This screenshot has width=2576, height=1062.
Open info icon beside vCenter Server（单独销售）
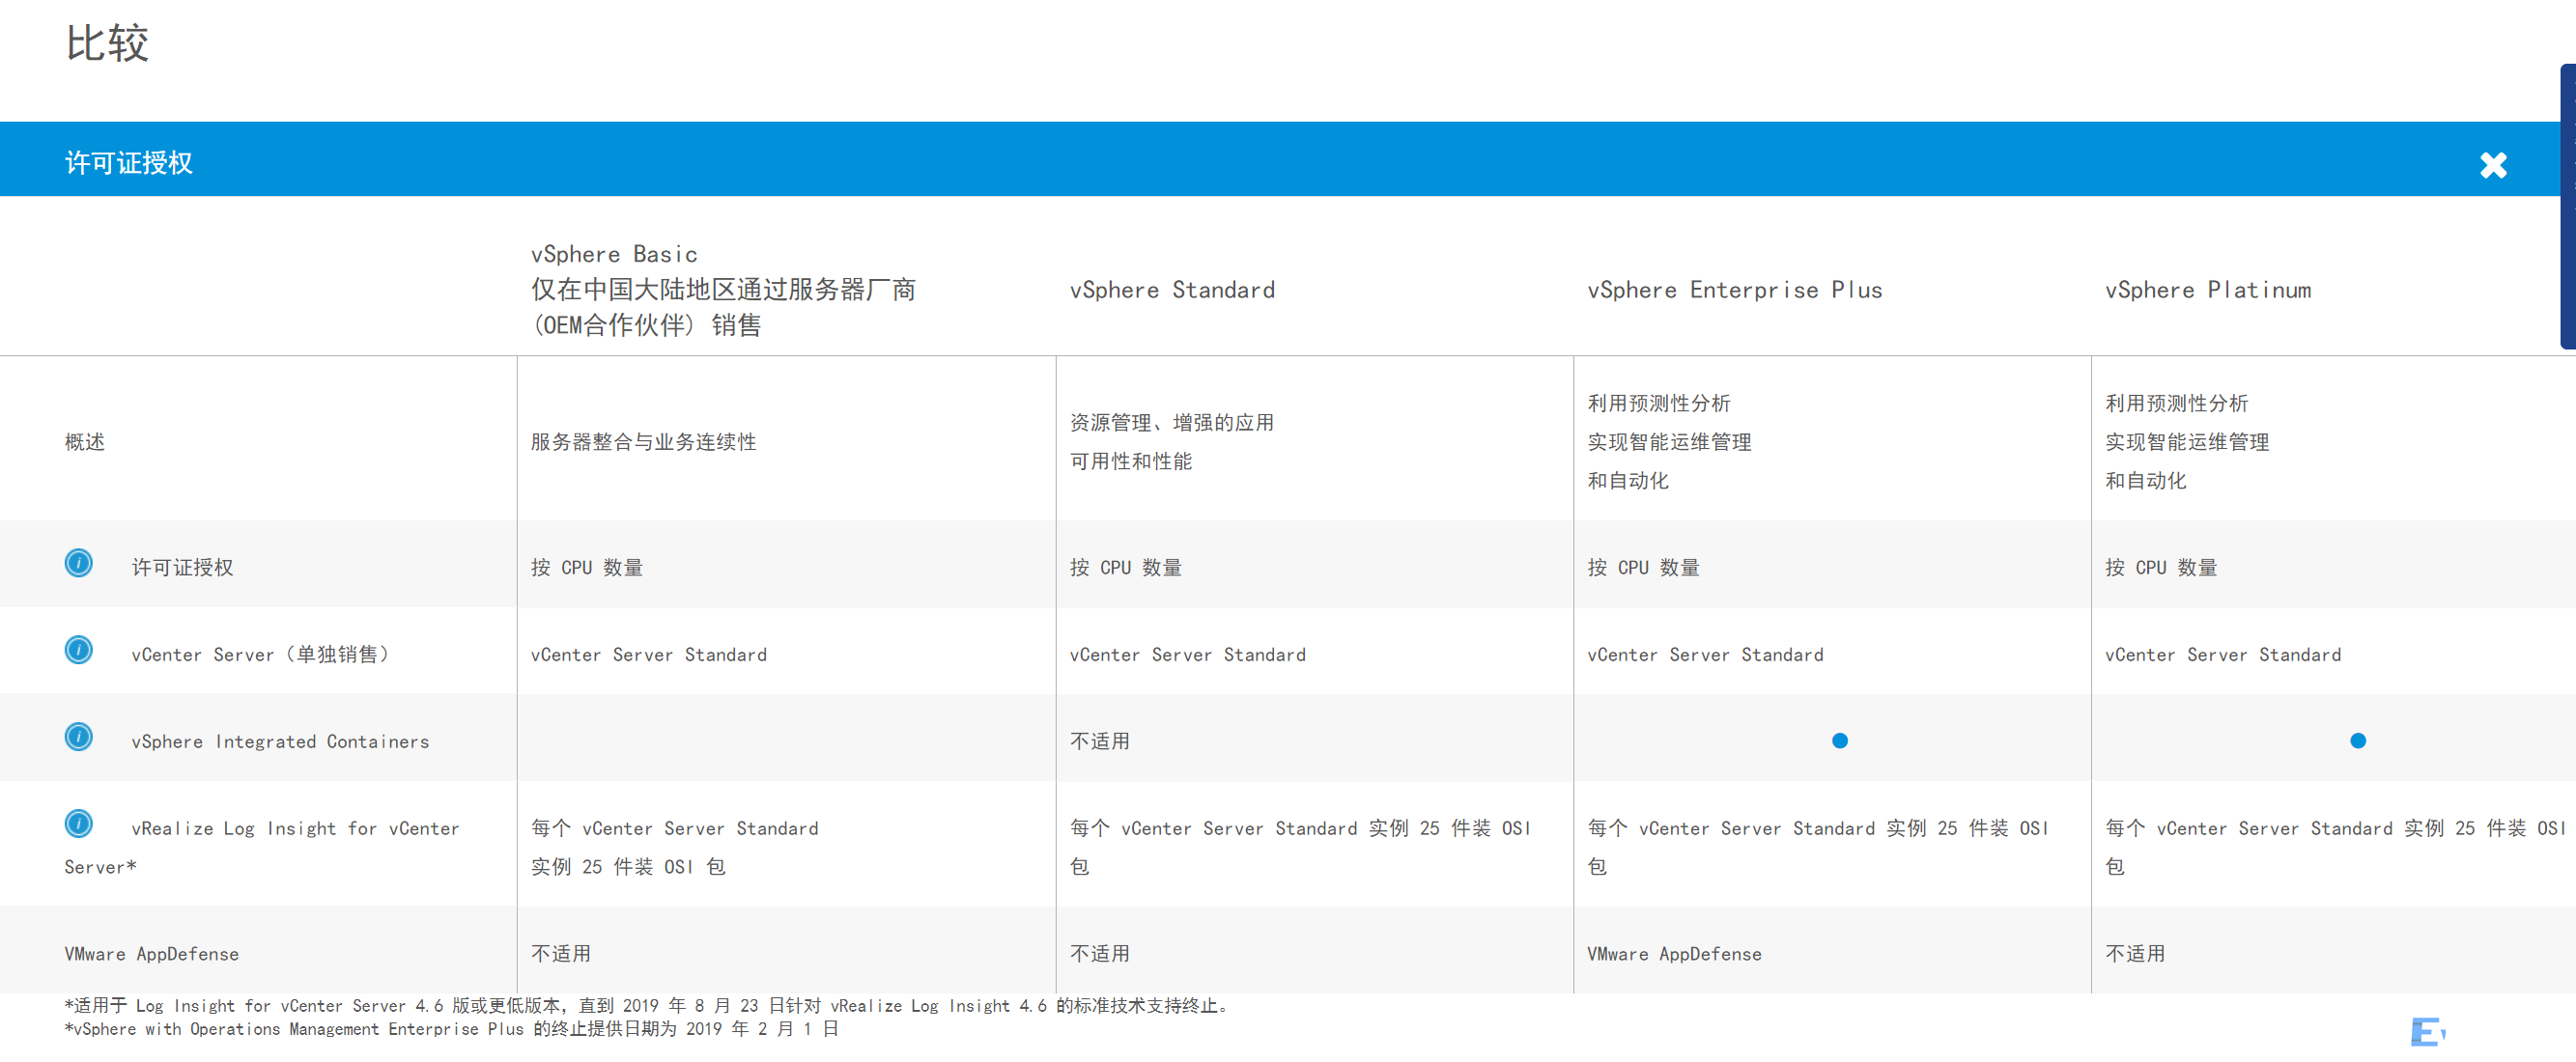(78, 650)
